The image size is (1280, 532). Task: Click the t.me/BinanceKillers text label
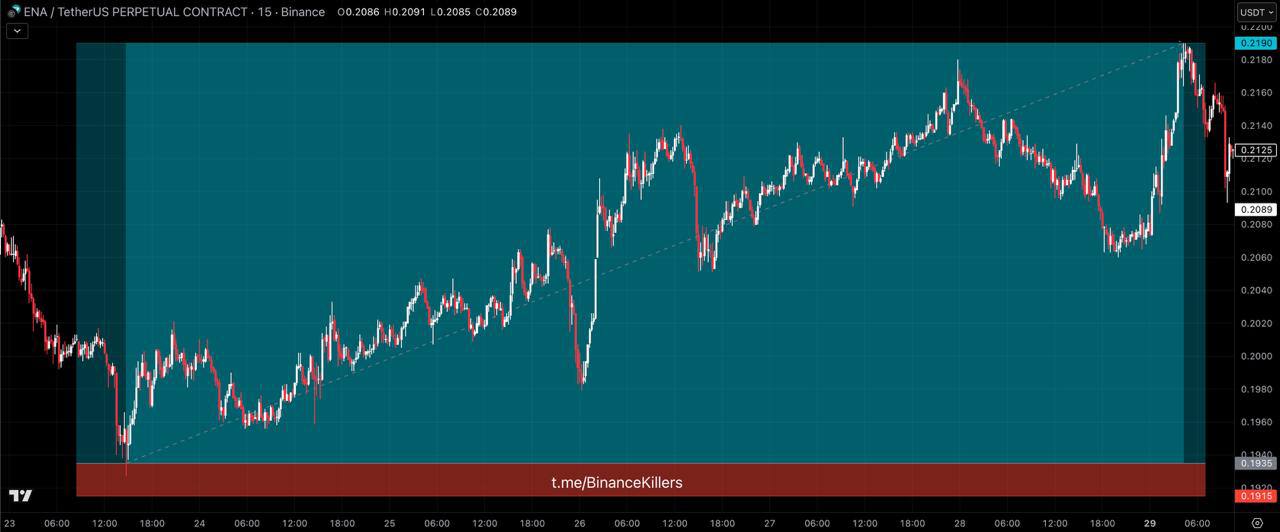[617, 483]
